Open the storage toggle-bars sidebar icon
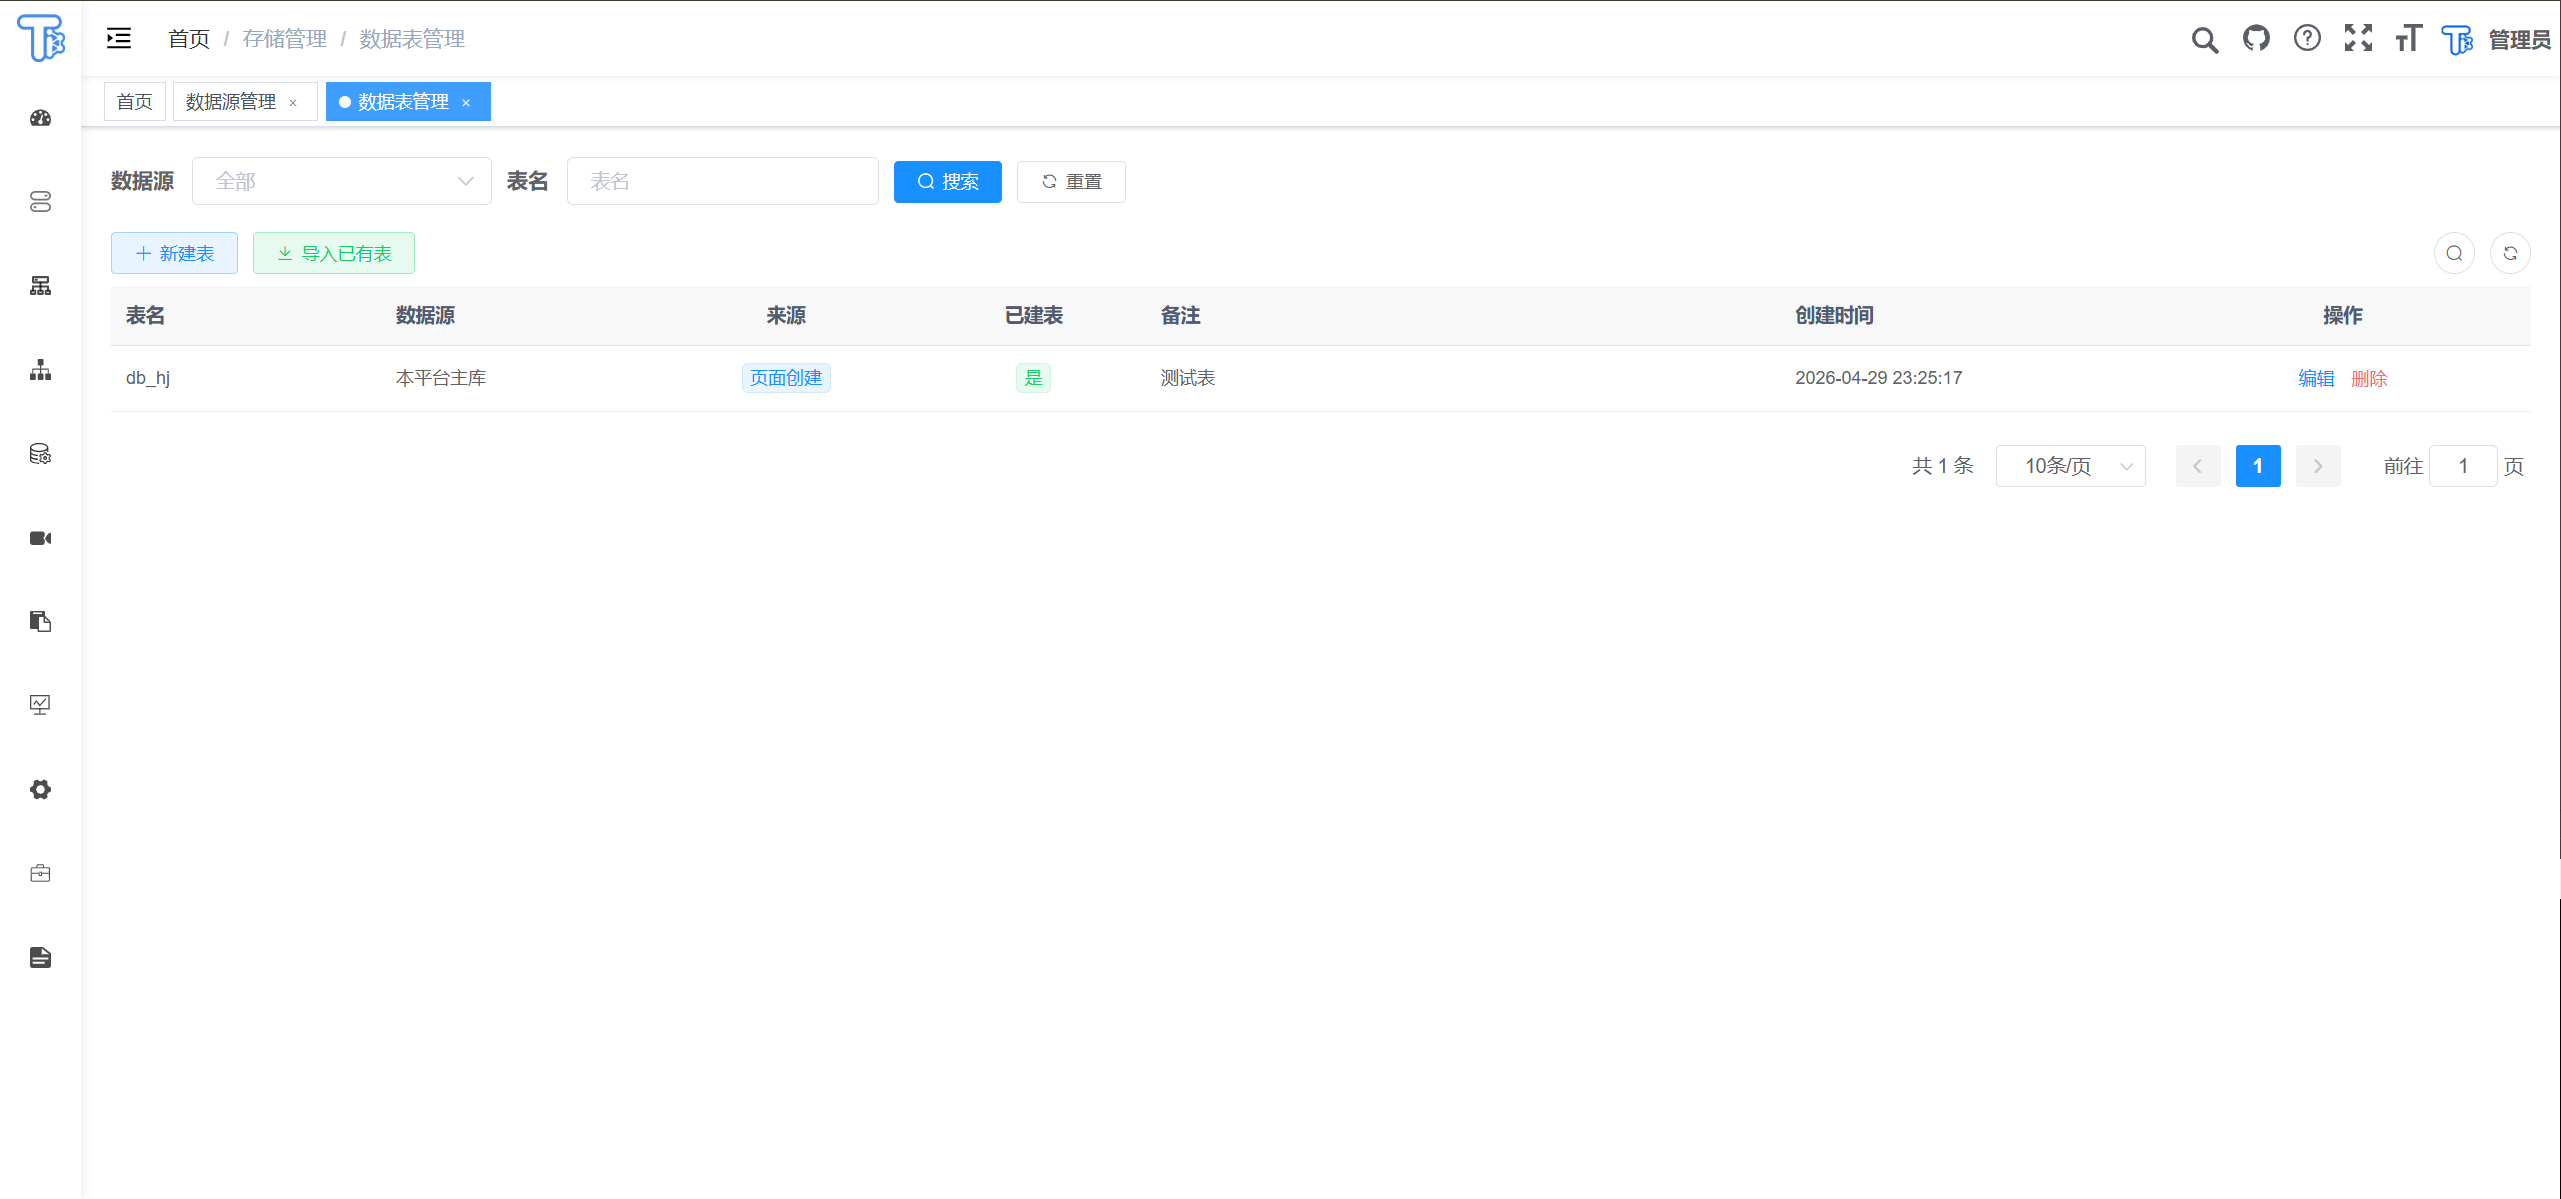Viewport: 2561px width, 1199px height. coord(40,202)
